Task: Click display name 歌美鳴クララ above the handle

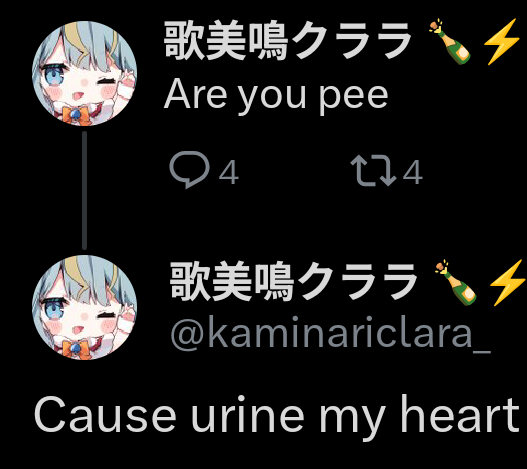Action: pos(293,281)
